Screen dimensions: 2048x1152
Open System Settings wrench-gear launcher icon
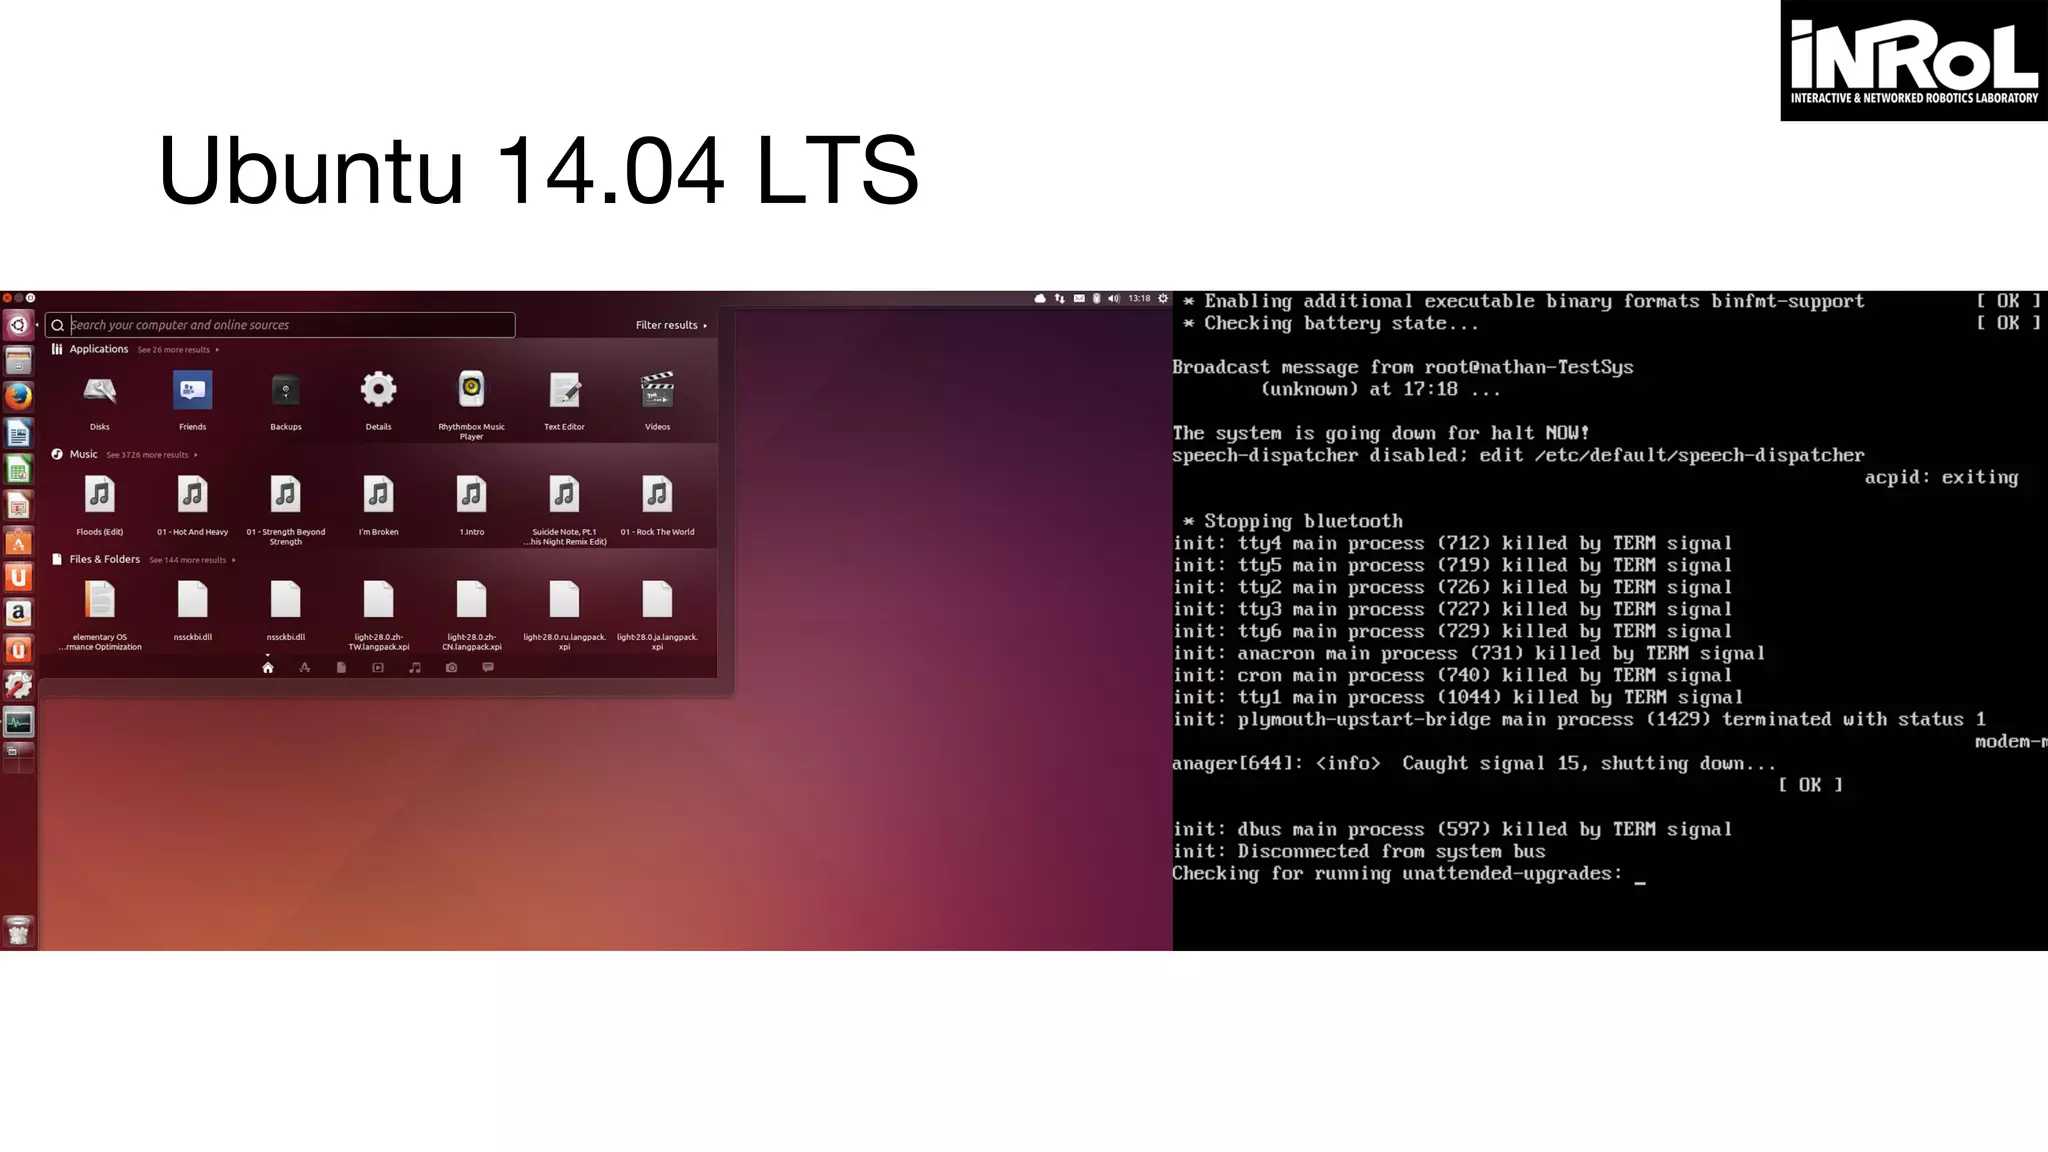[18, 686]
